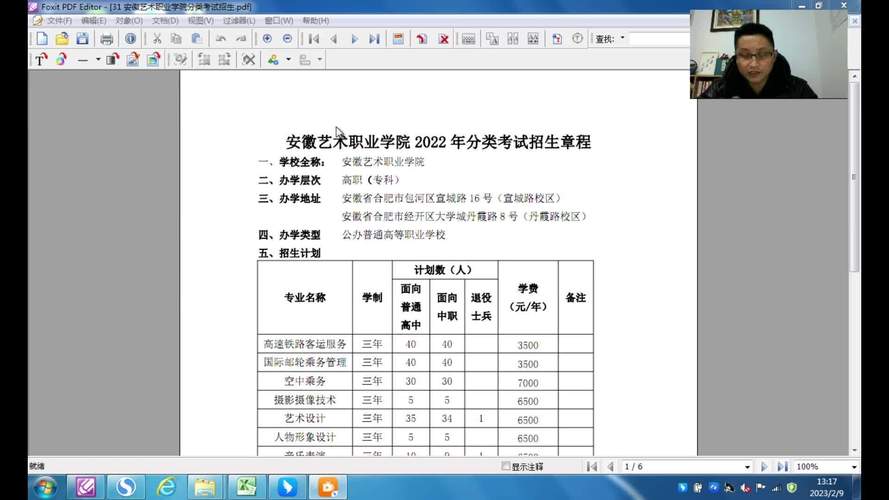Image resolution: width=889 pixels, height=500 pixels.
Task: Zoom out with the minus magnifier icon
Action: pos(287,39)
